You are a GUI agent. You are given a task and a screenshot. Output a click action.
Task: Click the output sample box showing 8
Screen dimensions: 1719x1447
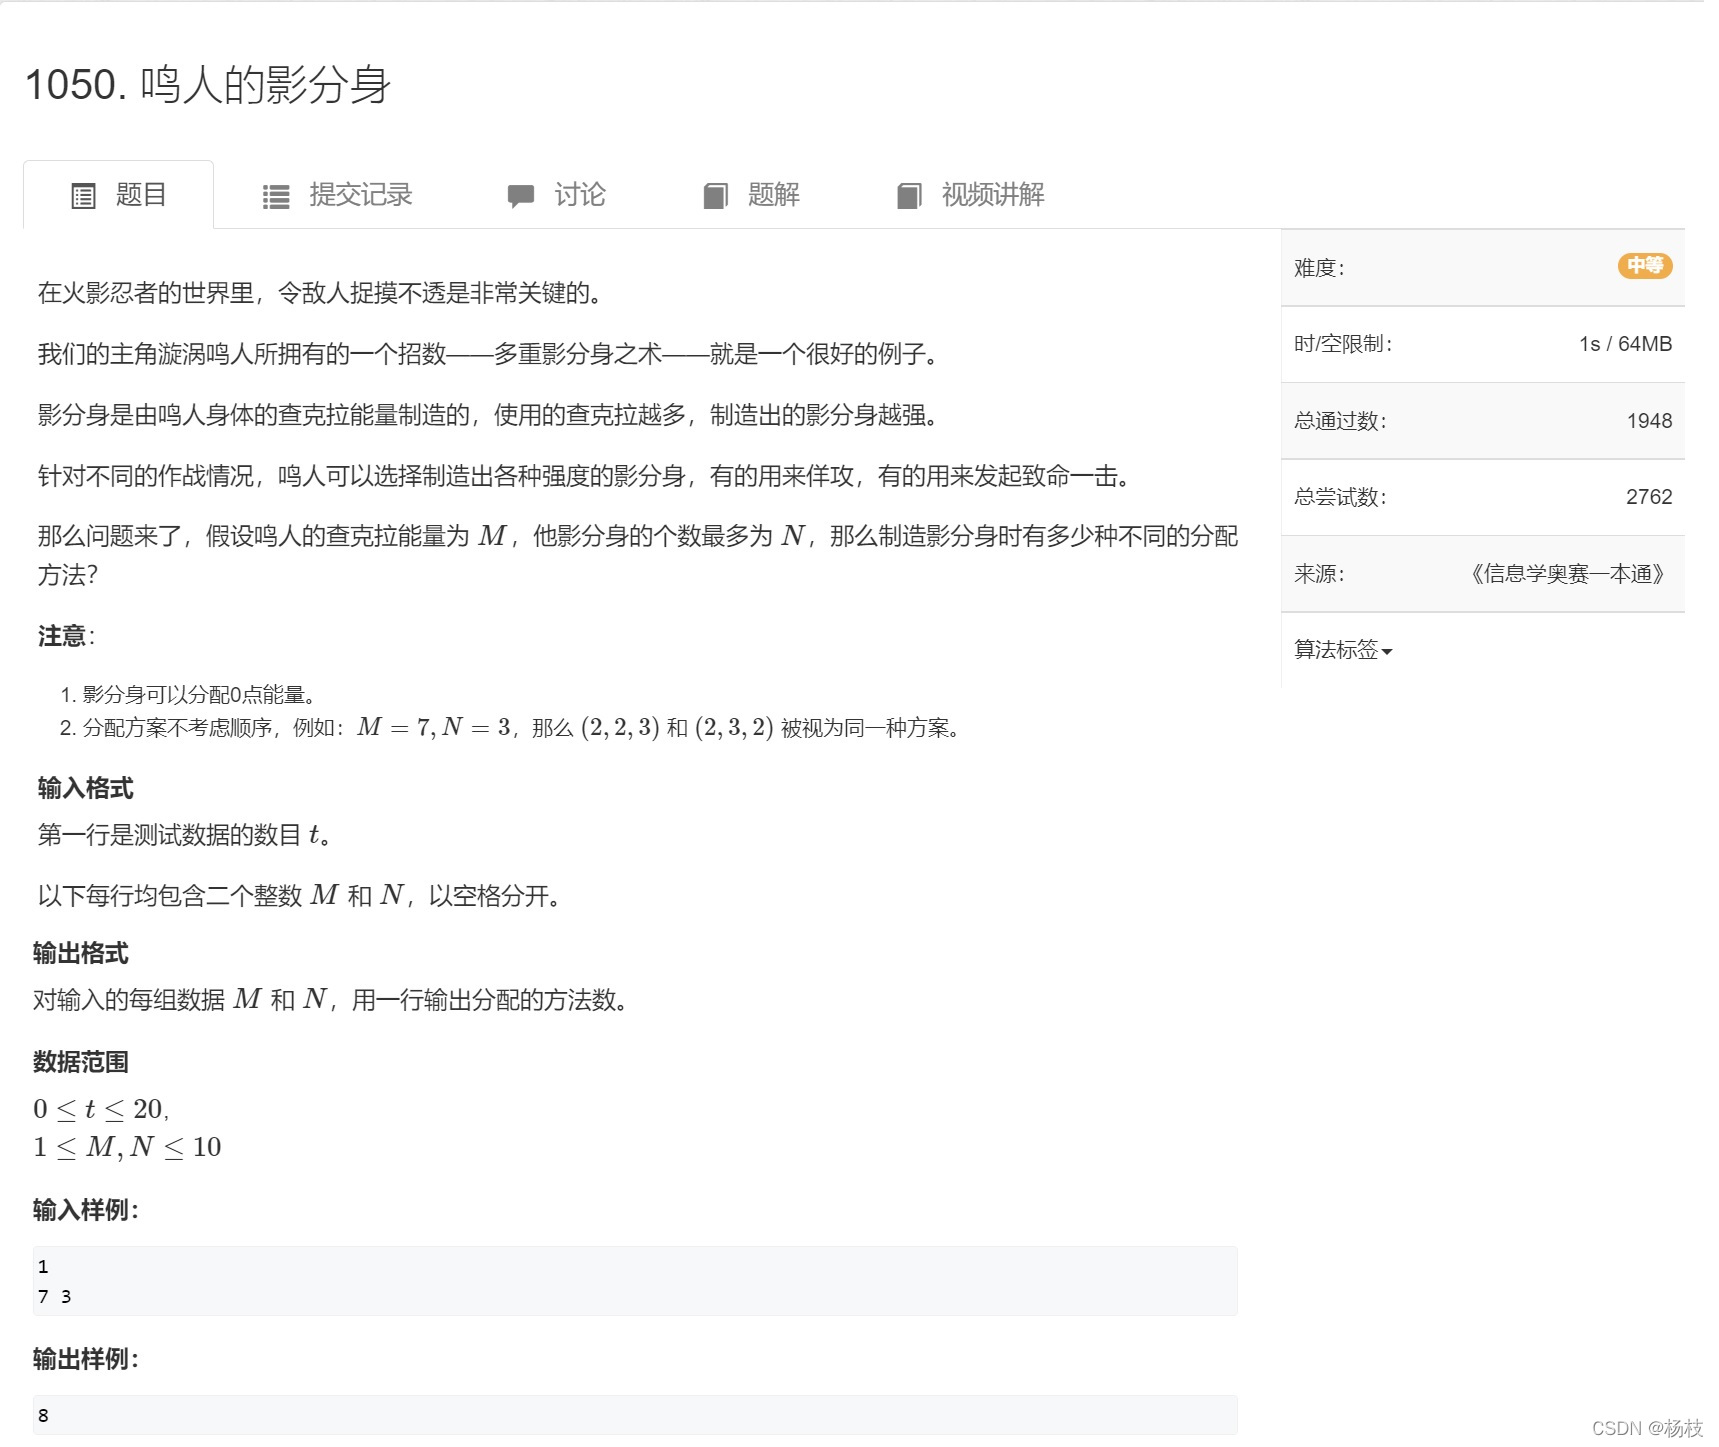click(x=635, y=1415)
